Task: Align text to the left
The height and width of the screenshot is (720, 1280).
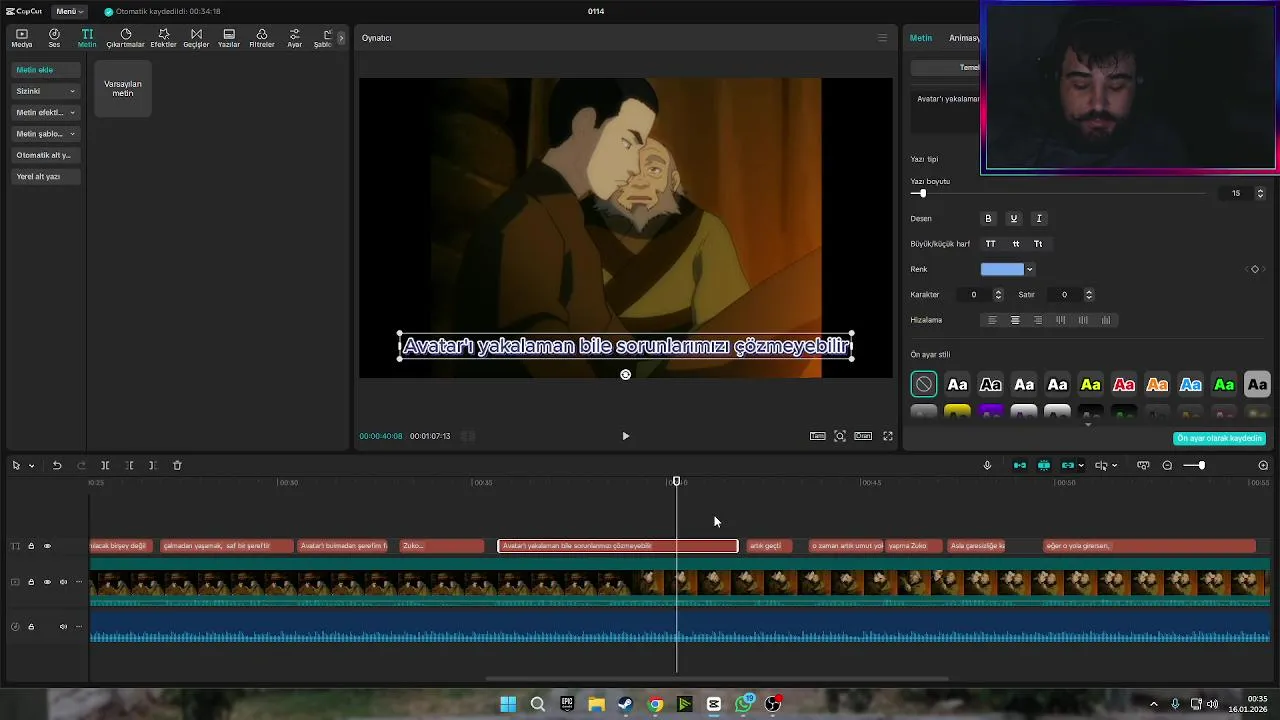Action: point(992,320)
